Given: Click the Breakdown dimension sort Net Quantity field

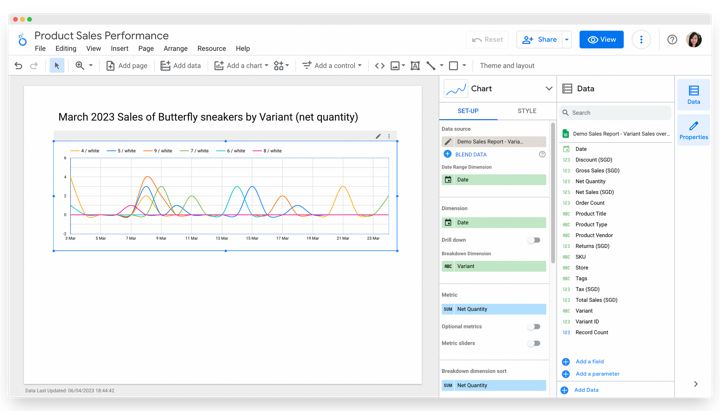Looking at the screenshot, I should click(x=494, y=385).
